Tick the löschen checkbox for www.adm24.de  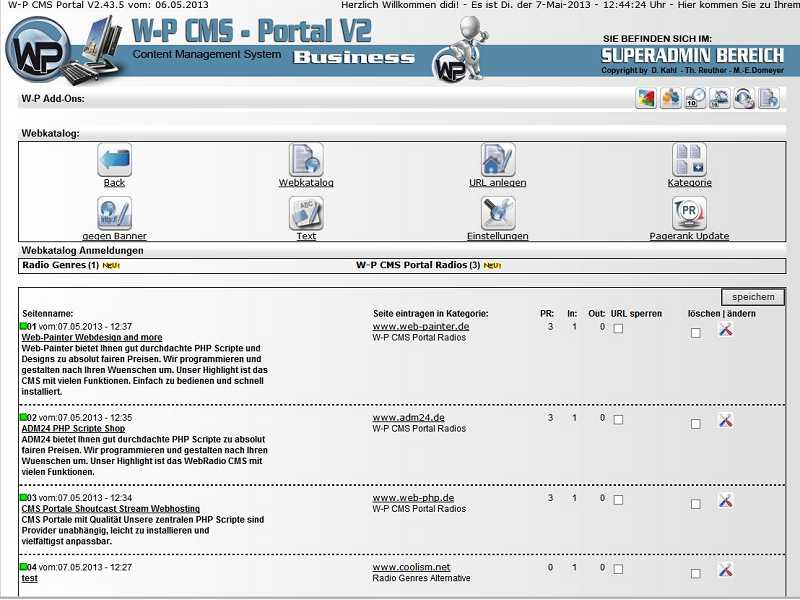[x=696, y=423]
